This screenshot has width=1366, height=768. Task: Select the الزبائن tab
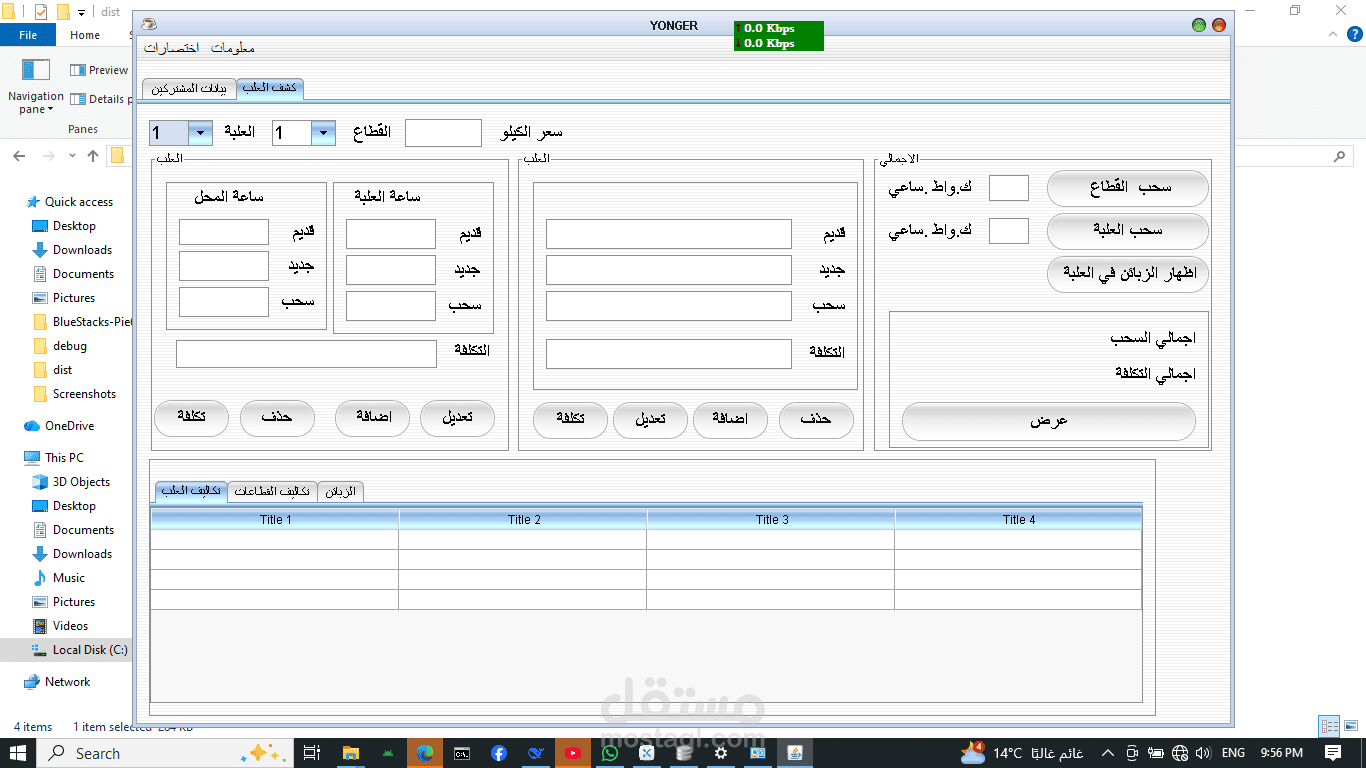[341, 491]
